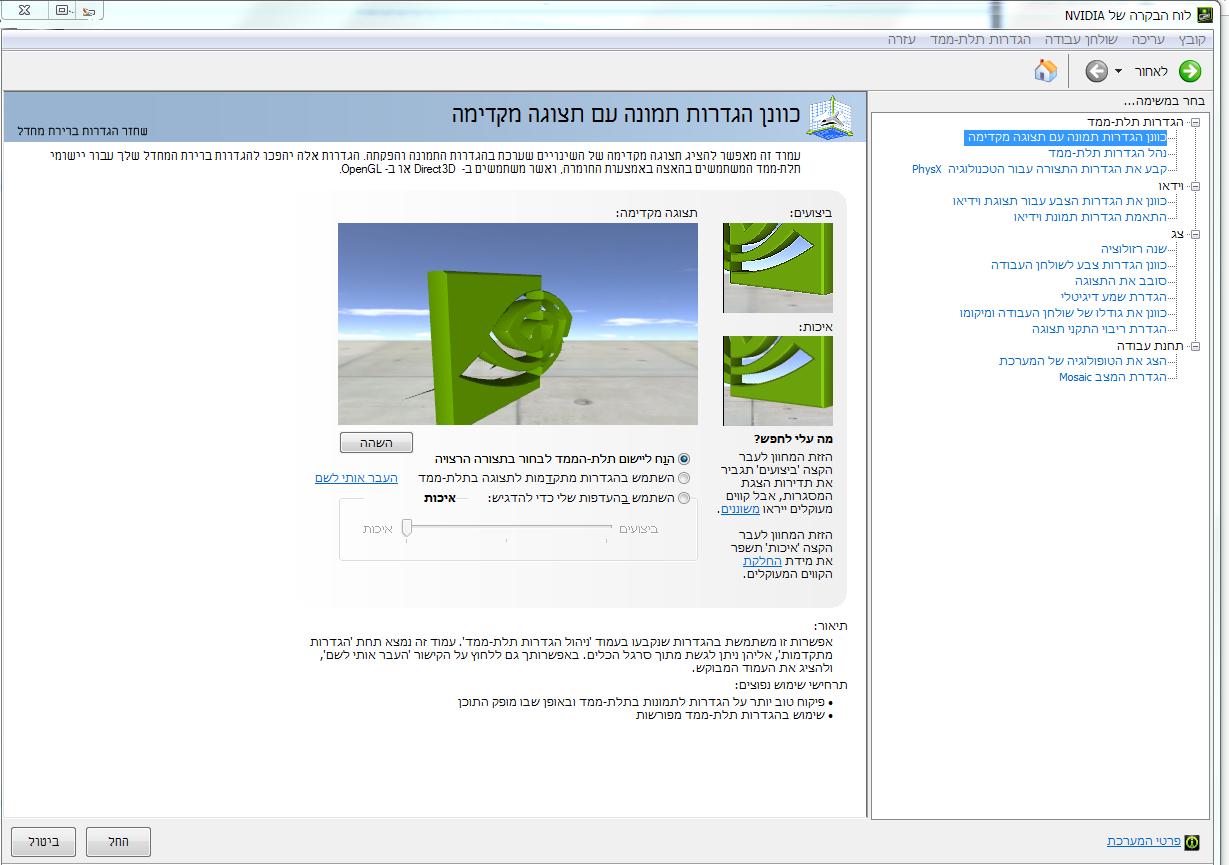Open the קובץ menu
Image resolution: width=1229 pixels, height=865 pixels.
(1192, 39)
